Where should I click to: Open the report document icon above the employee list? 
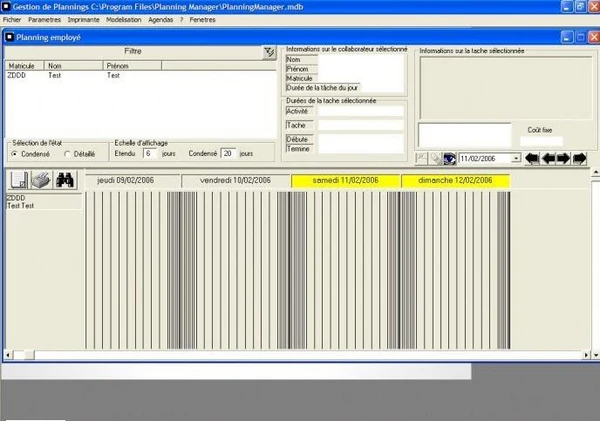pos(18,179)
